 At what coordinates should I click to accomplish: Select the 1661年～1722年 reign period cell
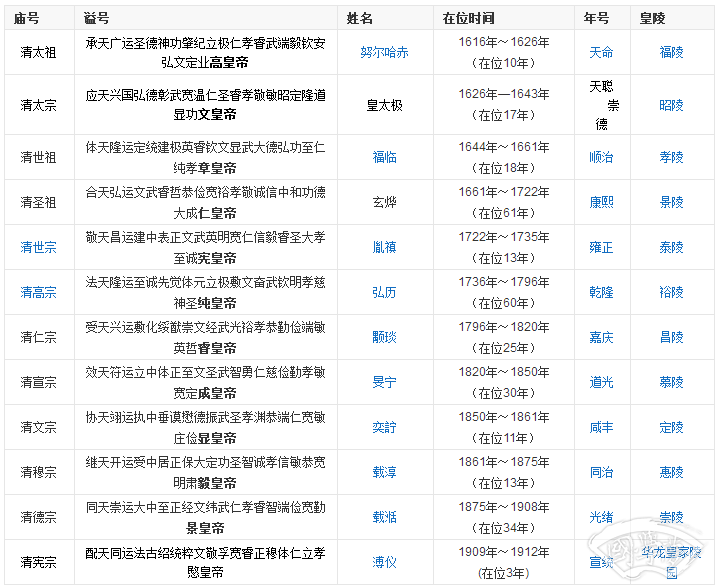pyautogui.click(x=504, y=202)
